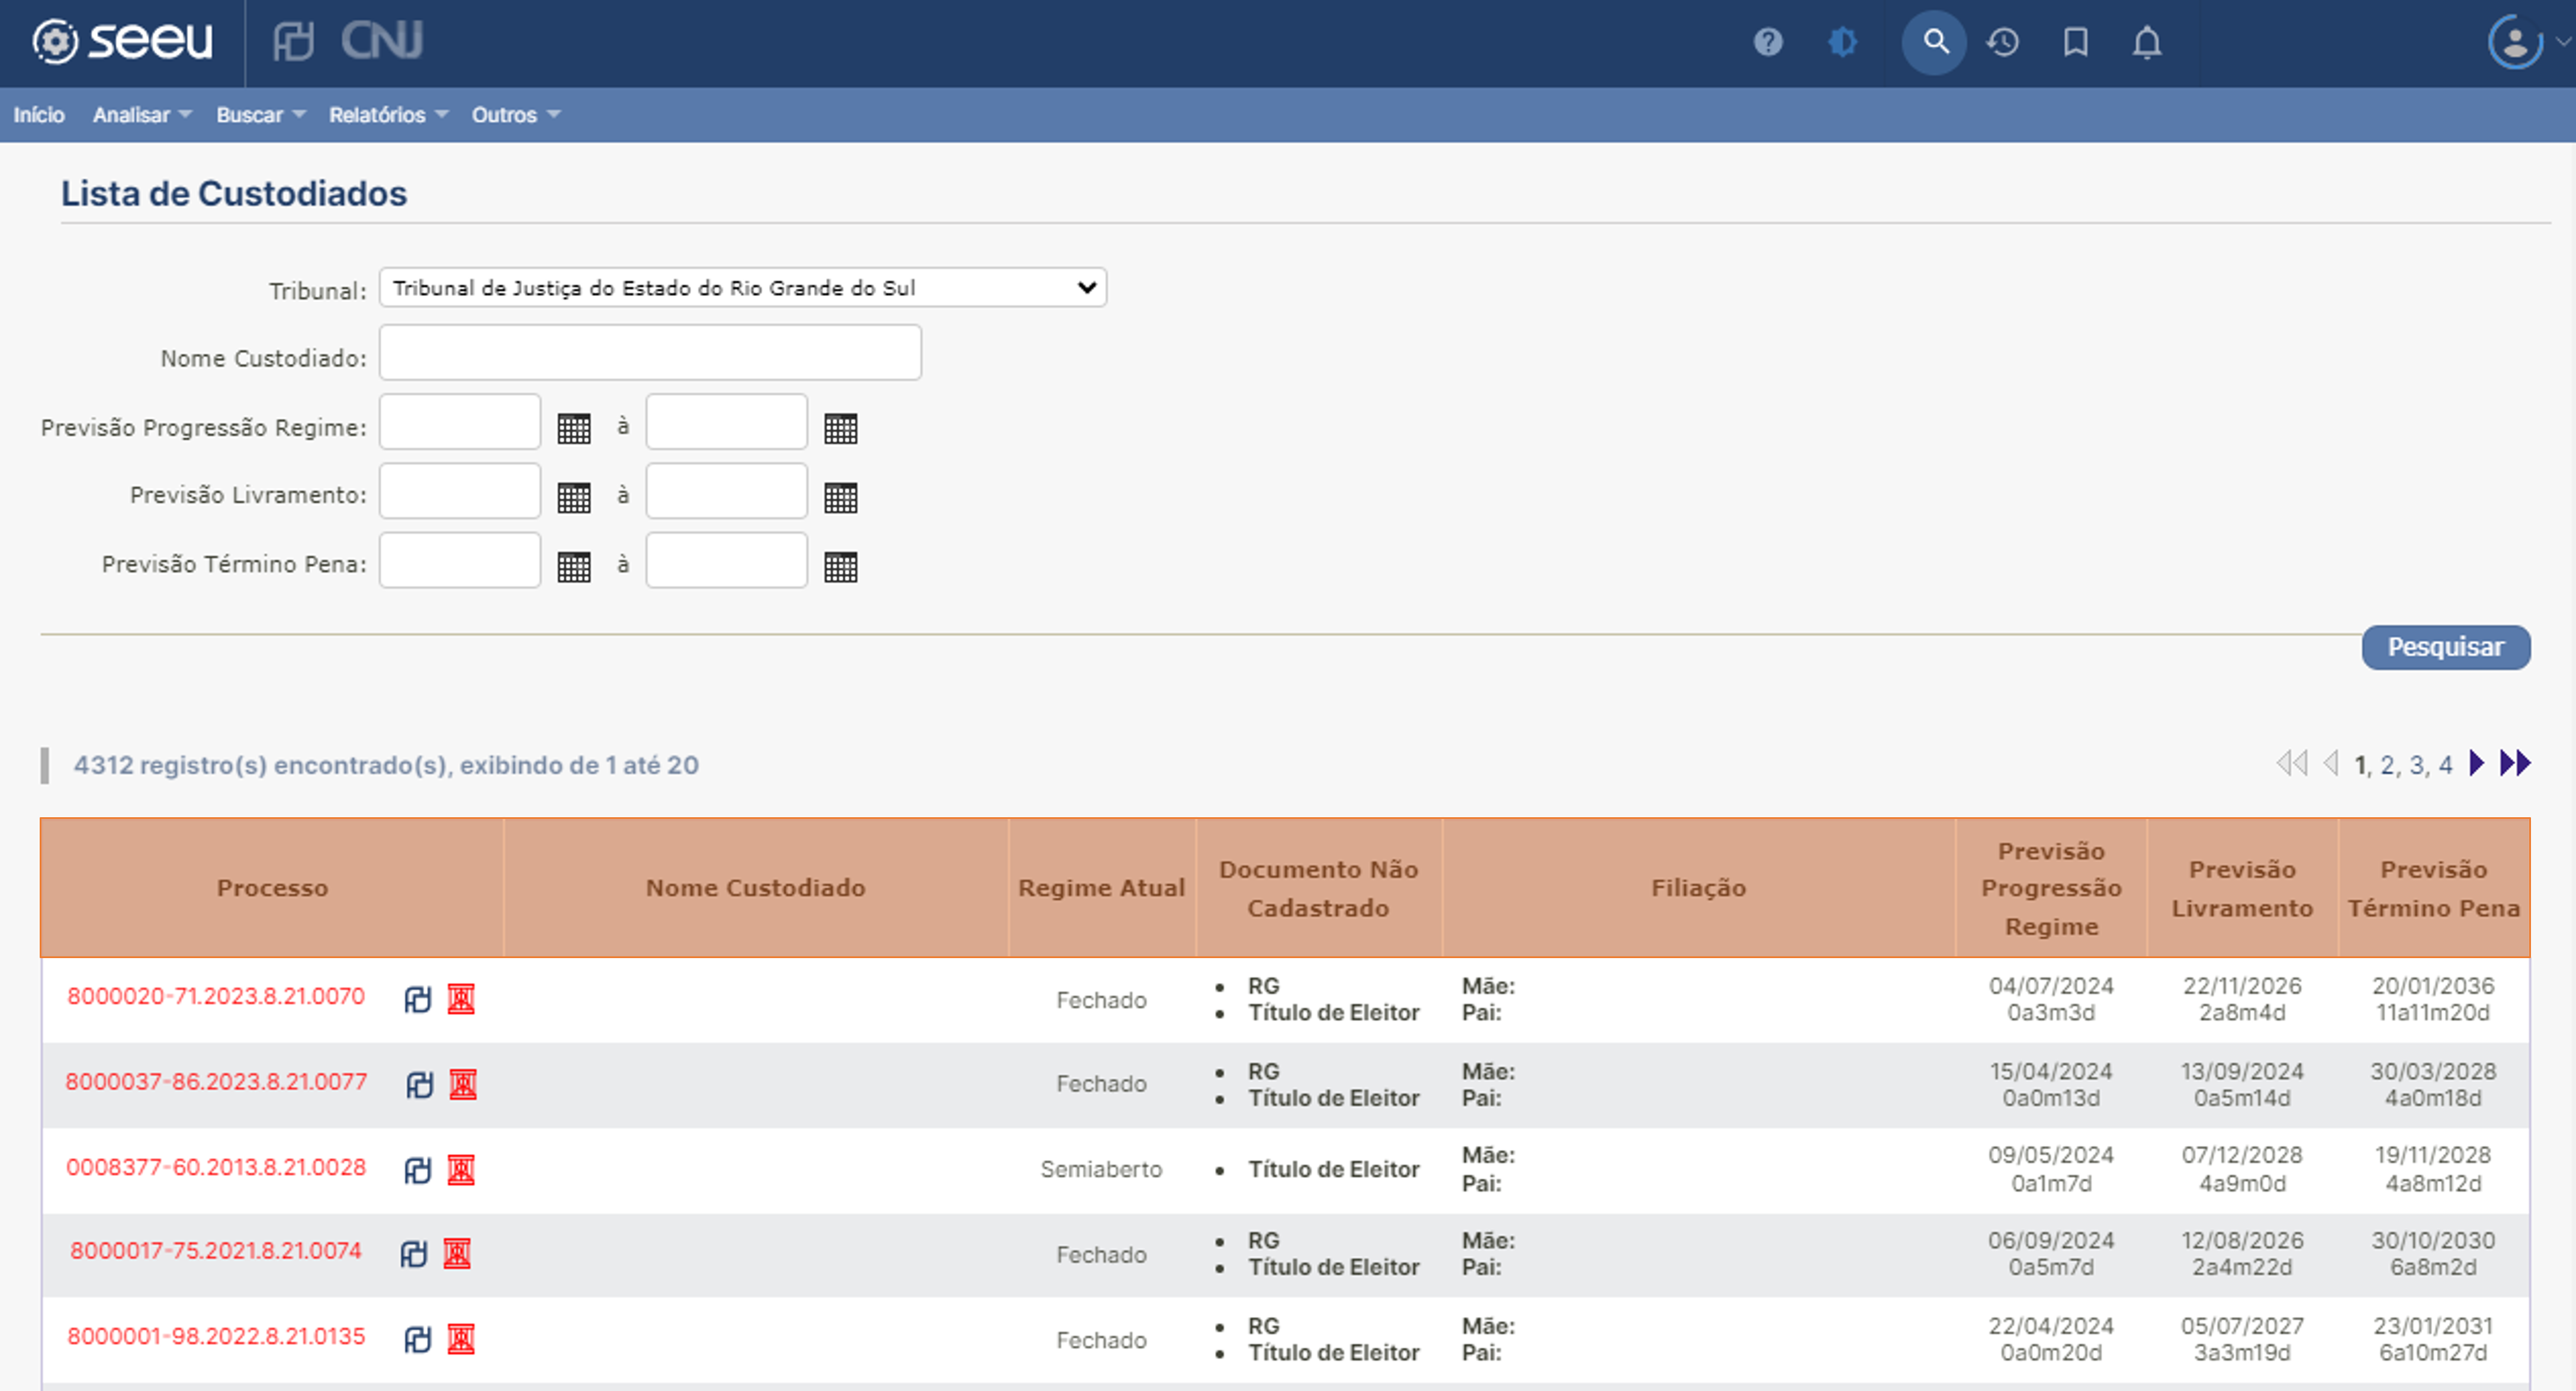Open the Buscar menu
The image size is (2576, 1391).
point(261,115)
